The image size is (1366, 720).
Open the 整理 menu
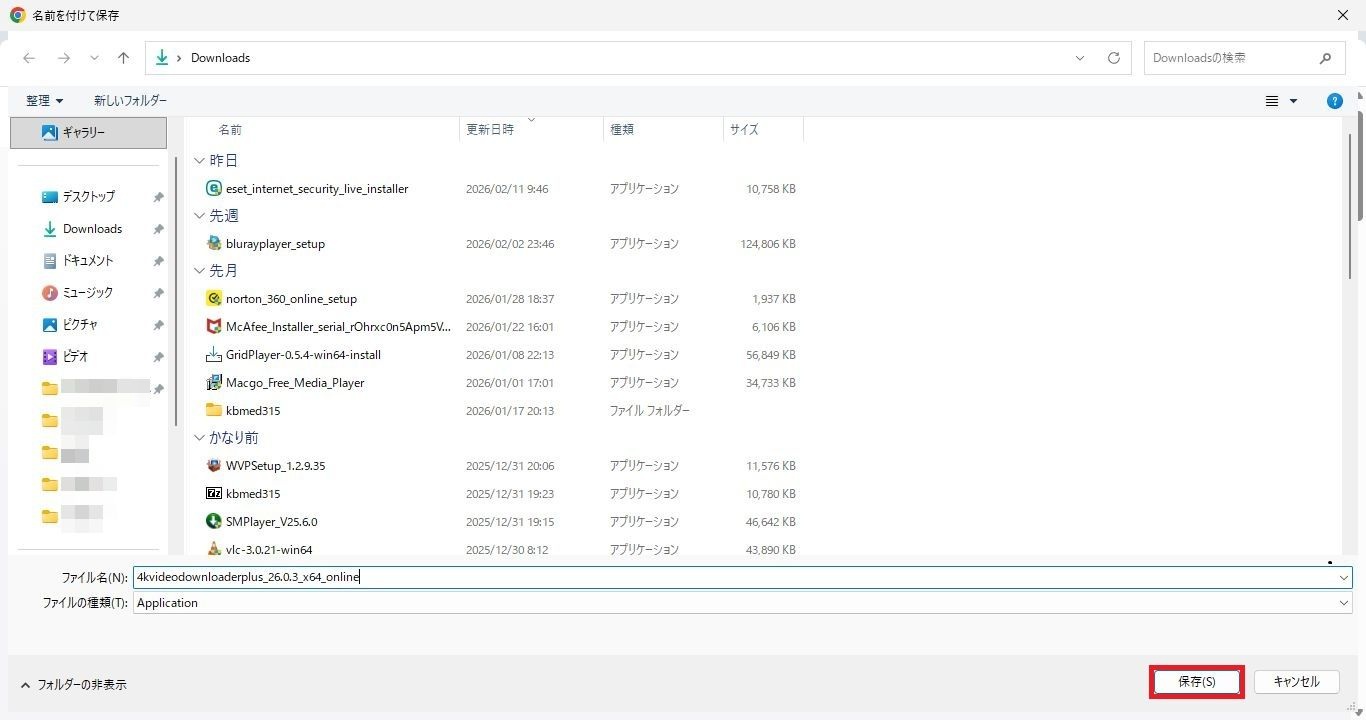(x=44, y=101)
